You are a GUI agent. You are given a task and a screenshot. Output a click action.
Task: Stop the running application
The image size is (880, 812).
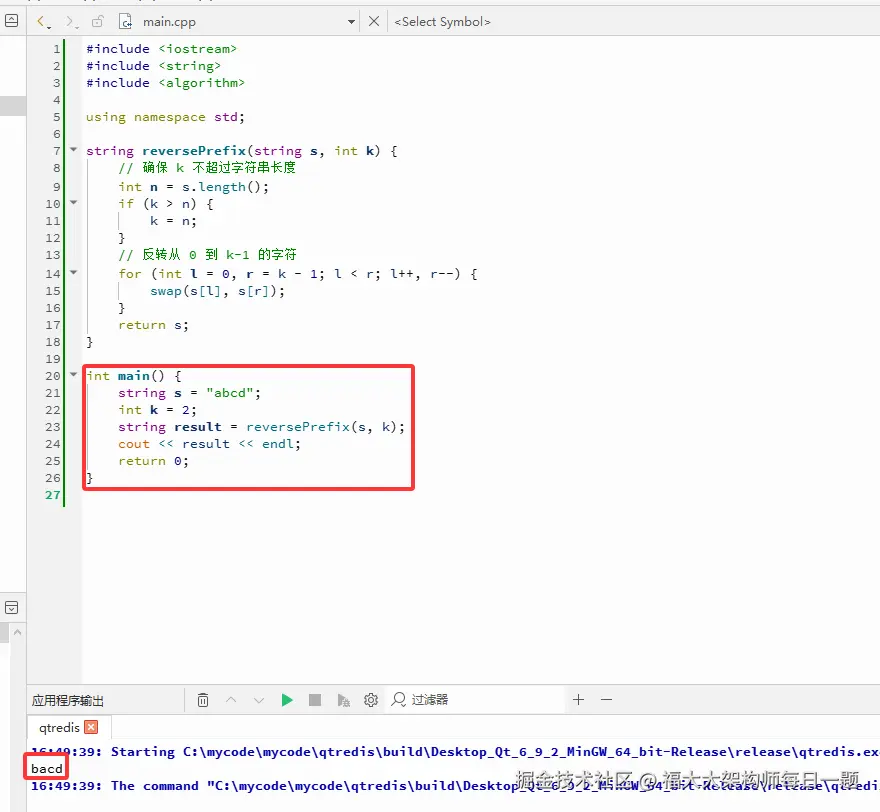point(315,700)
